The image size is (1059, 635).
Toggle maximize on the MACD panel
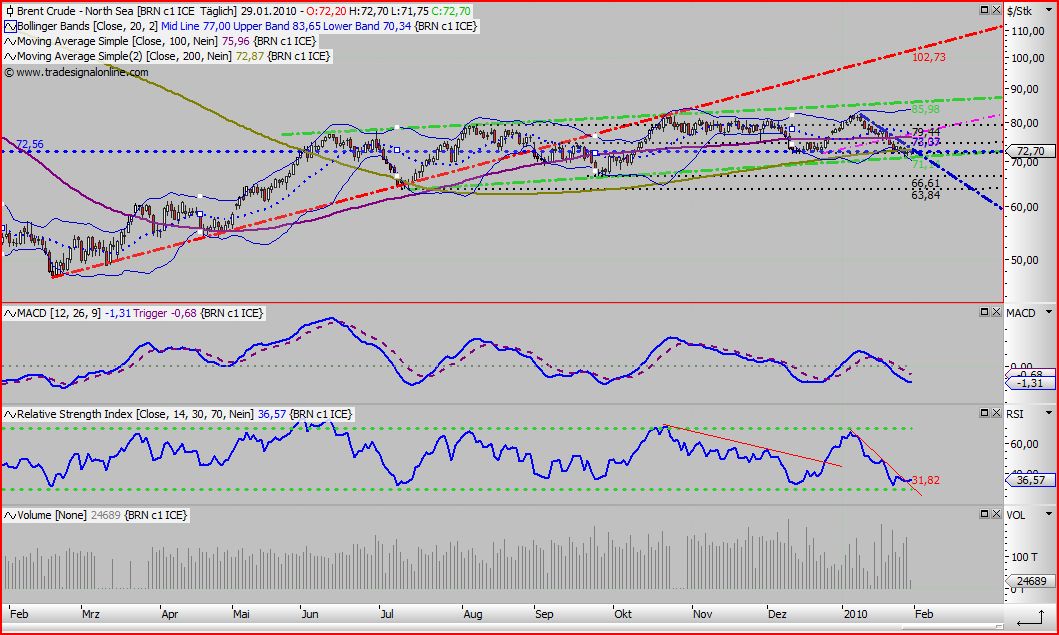click(x=984, y=312)
